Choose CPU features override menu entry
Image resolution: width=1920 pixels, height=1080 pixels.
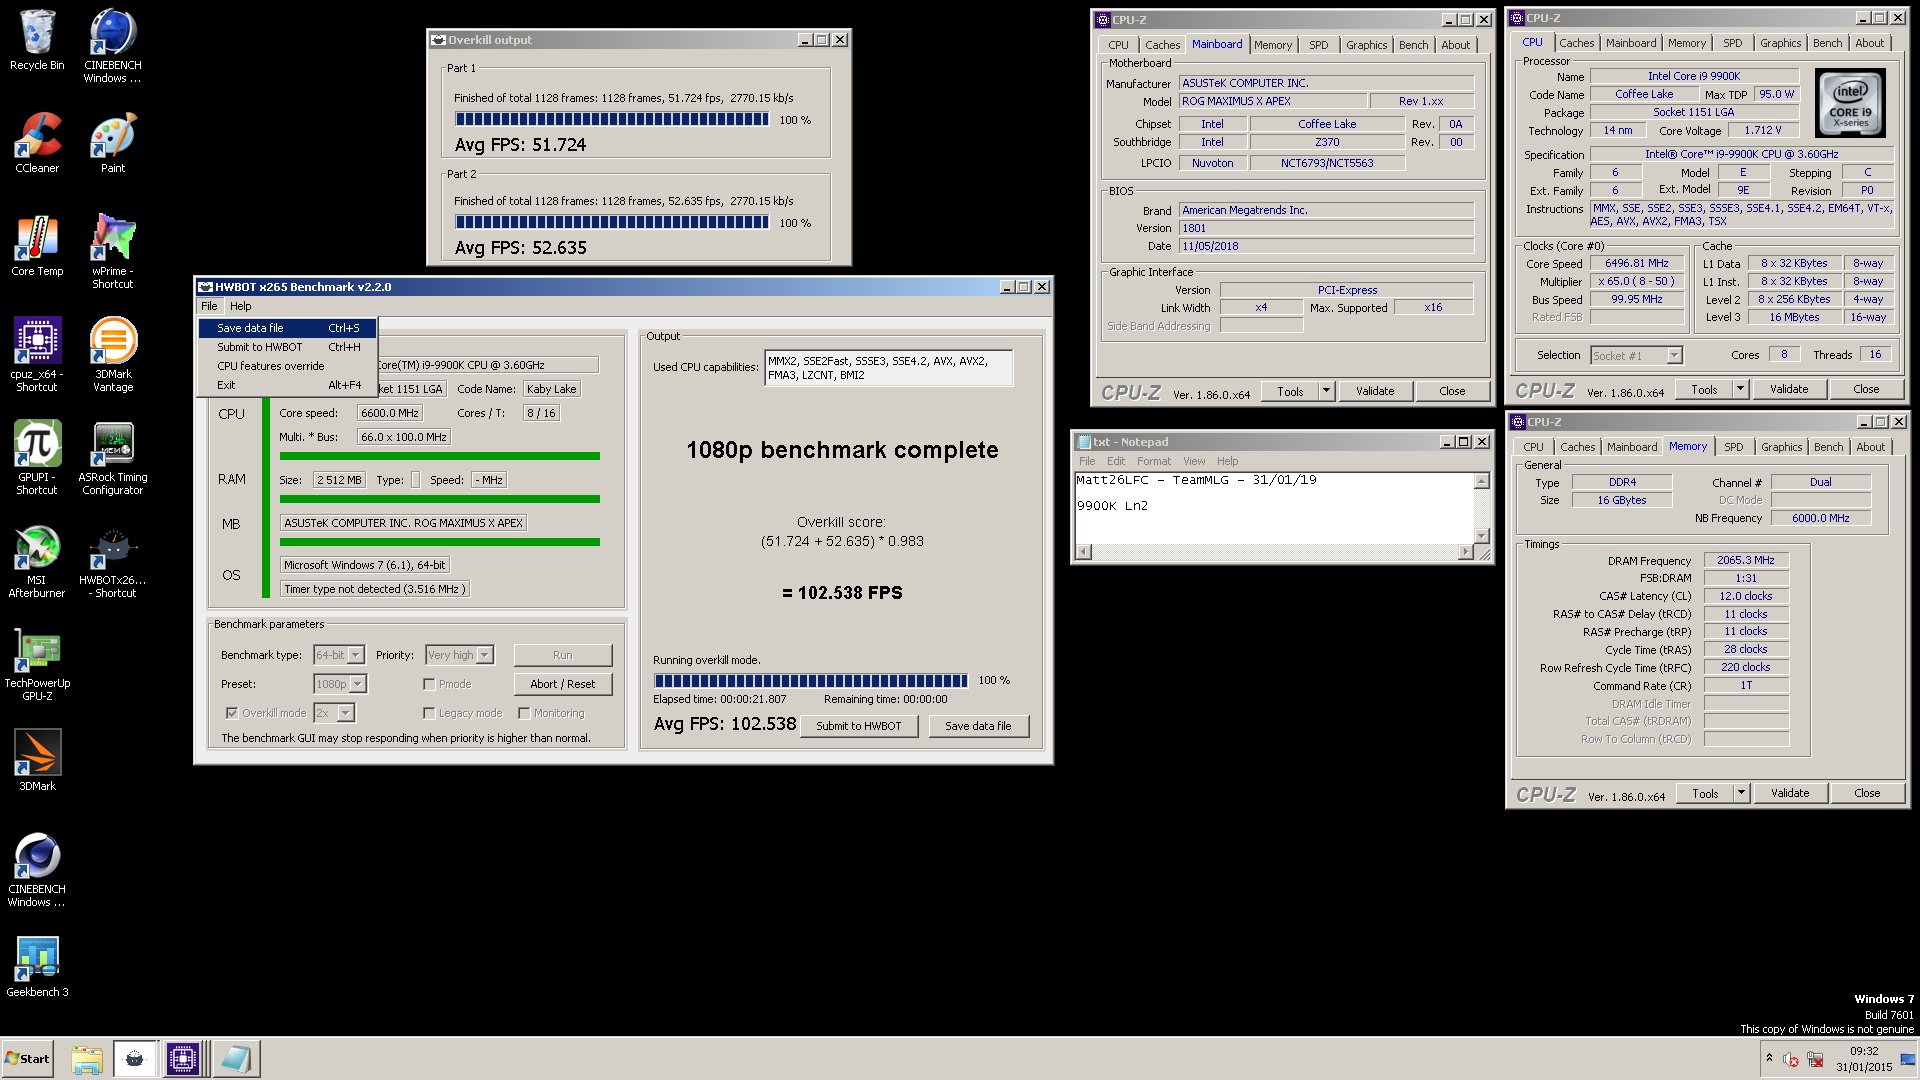287,366
